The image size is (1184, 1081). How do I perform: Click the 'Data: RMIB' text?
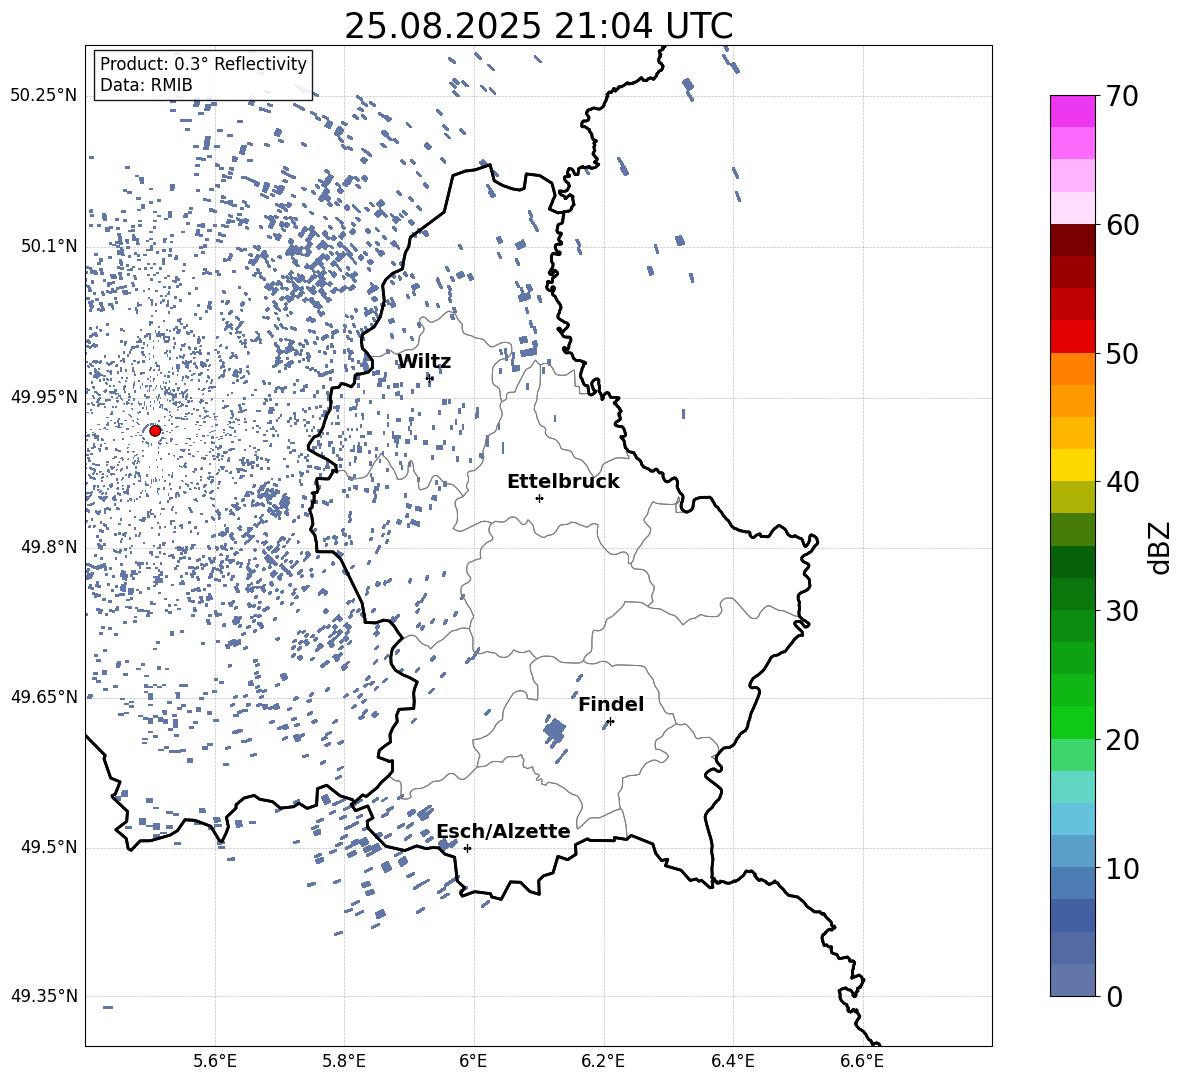146,85
